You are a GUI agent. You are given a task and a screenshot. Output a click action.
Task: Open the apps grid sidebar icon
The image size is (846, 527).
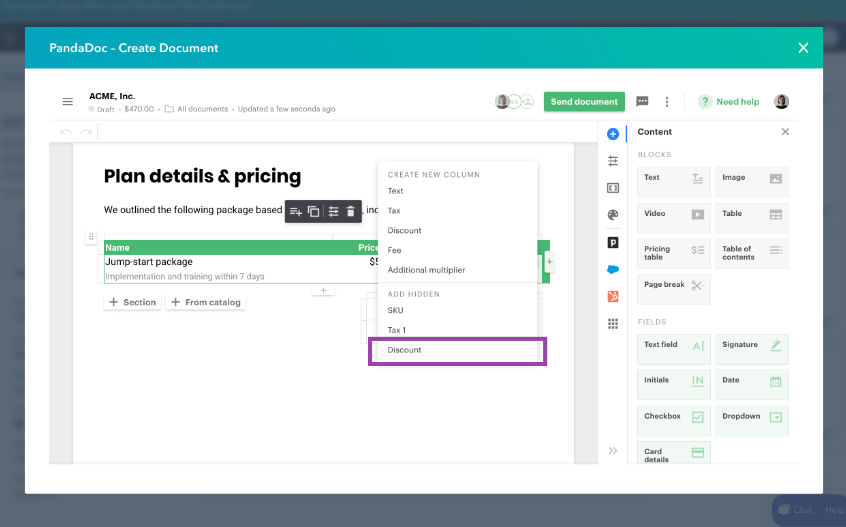click(x=613, y=323)
